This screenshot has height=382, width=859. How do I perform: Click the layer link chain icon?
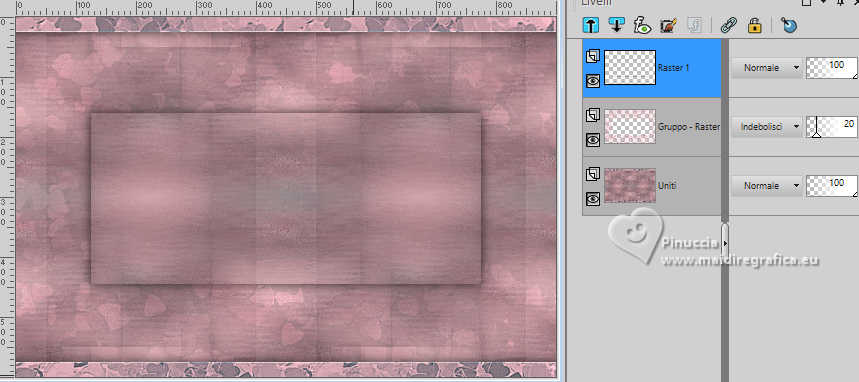pyautogui.click(x=729, y=25)
